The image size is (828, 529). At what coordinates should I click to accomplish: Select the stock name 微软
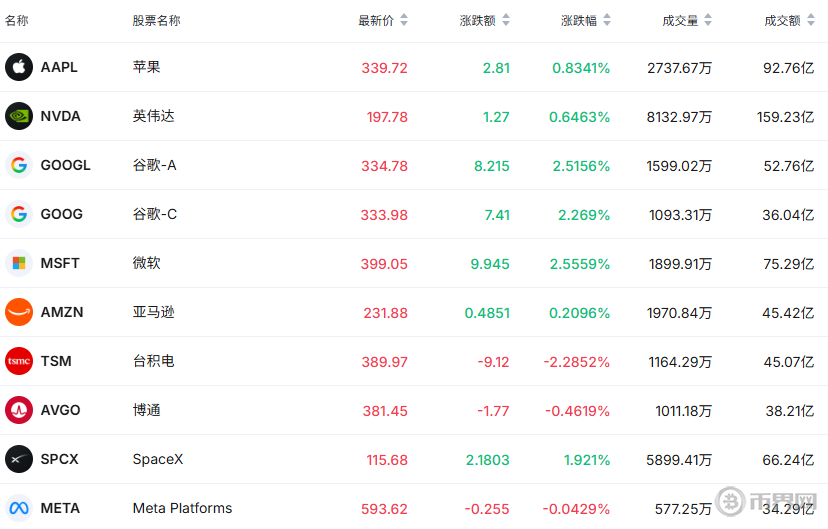(146, 263)
